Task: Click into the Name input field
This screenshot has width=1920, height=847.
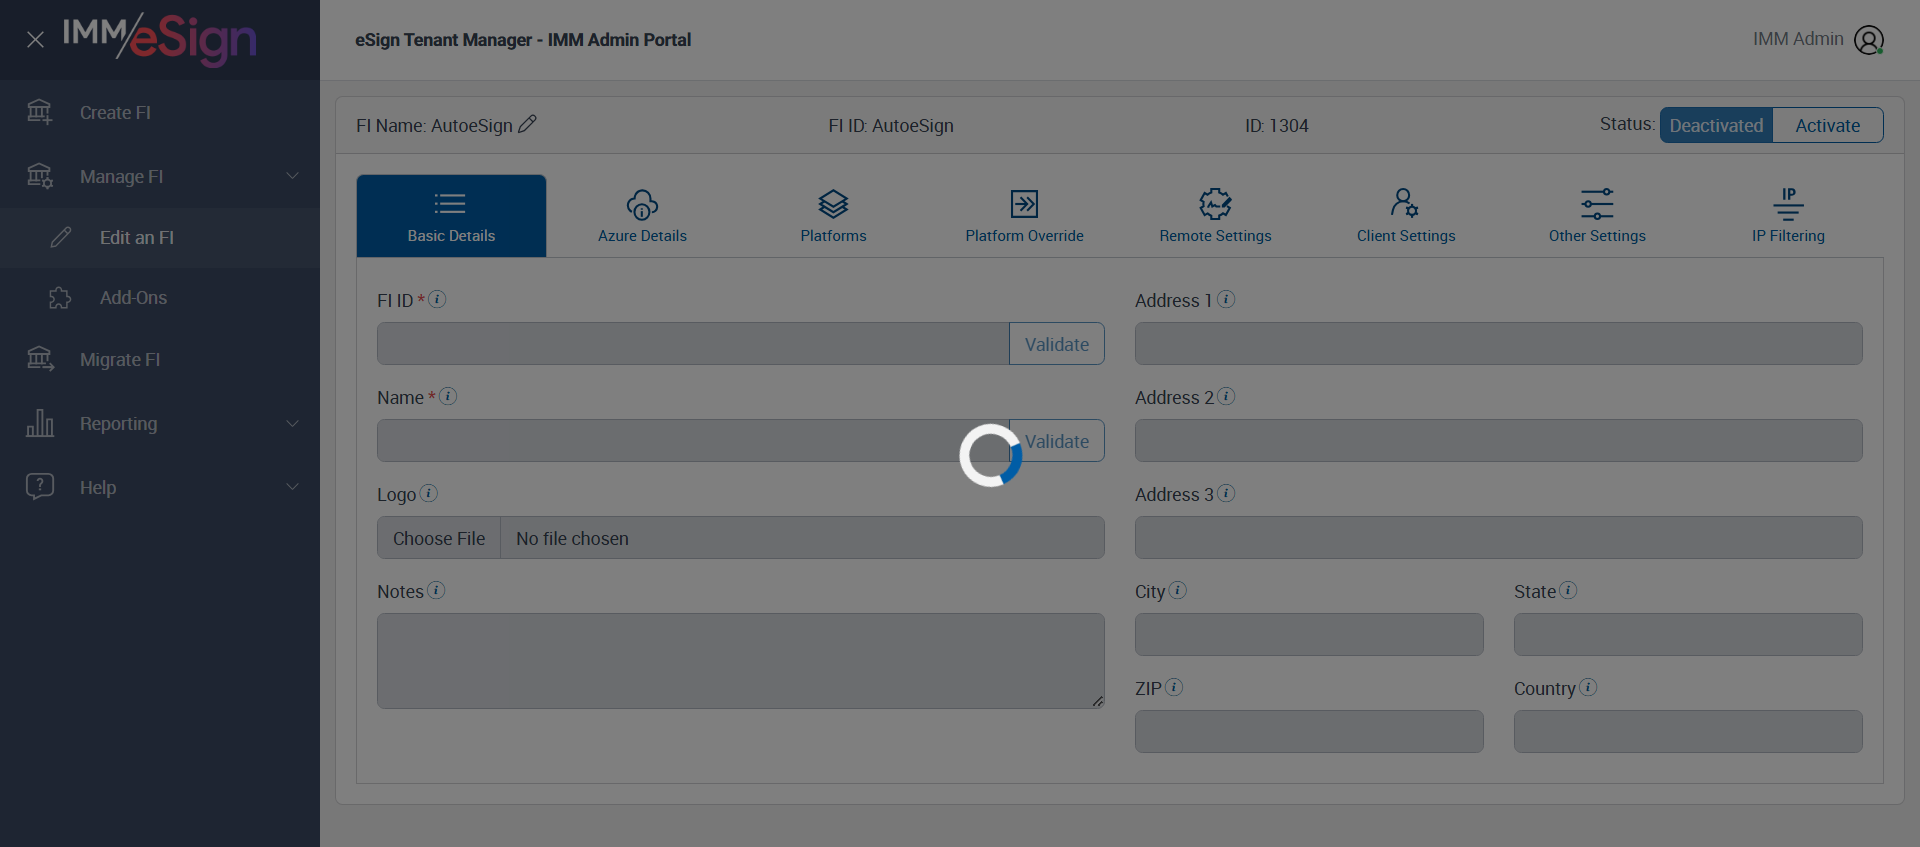Action: [x=693, y=441]
